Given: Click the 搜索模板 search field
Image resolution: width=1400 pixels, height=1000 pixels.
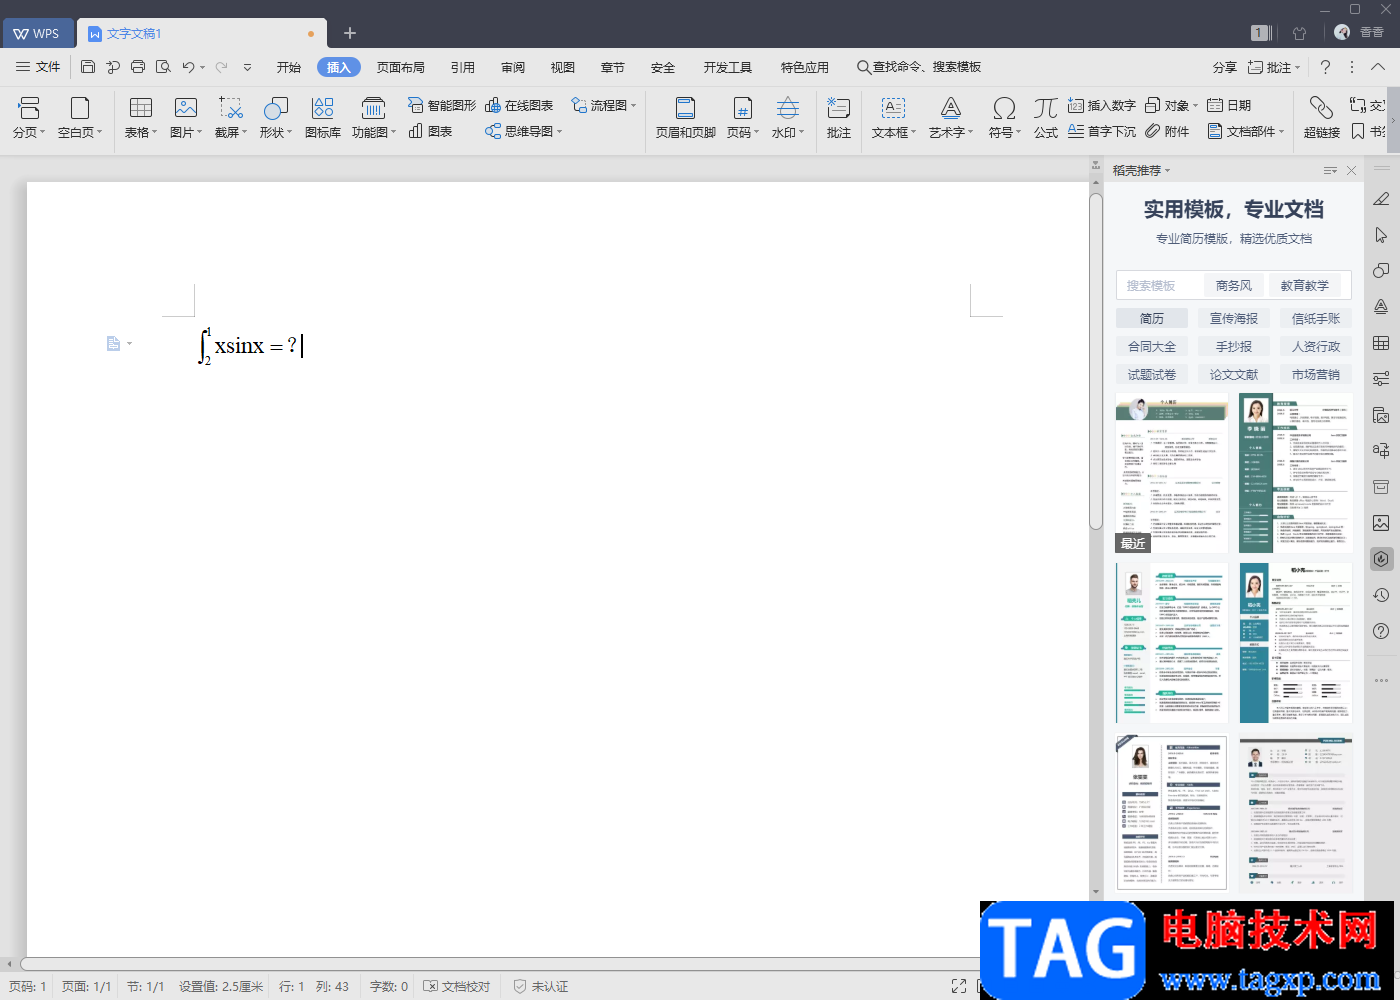Looking at the screenshot, I should [1160, 285].
